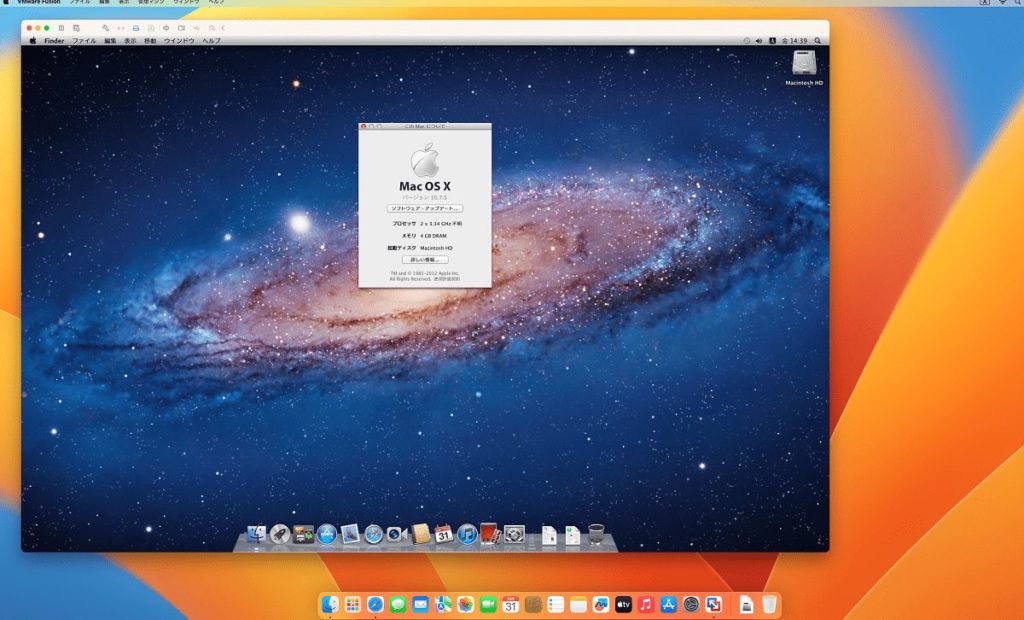Open the ウインドウ menu in guest Finder
The image size is (1024, 620).
(x=179, y=41)
